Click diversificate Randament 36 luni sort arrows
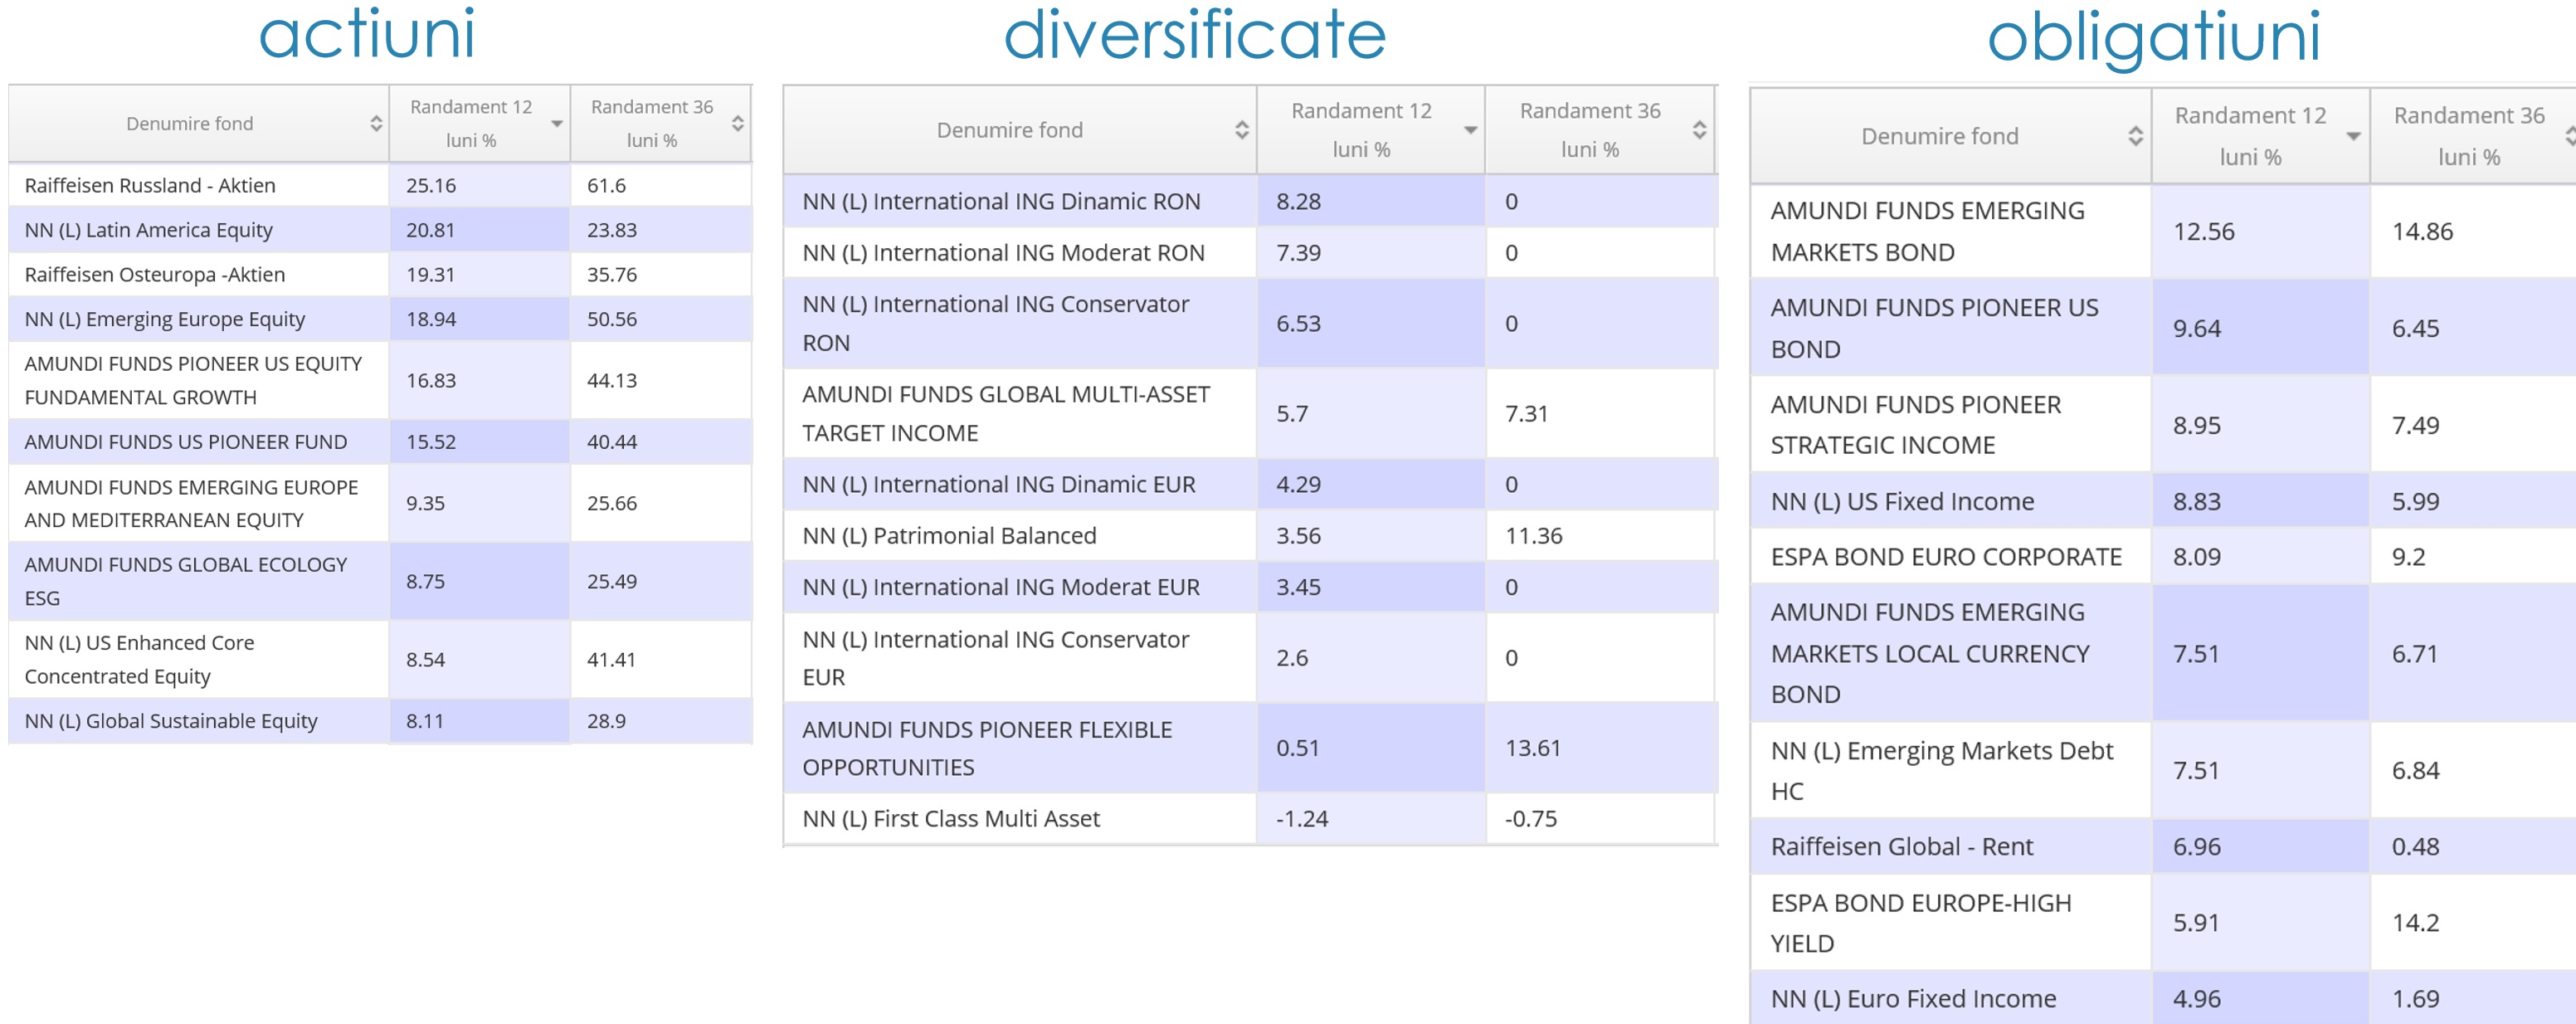This screenshot has width=2576, height=1024. coord(1698,130)
